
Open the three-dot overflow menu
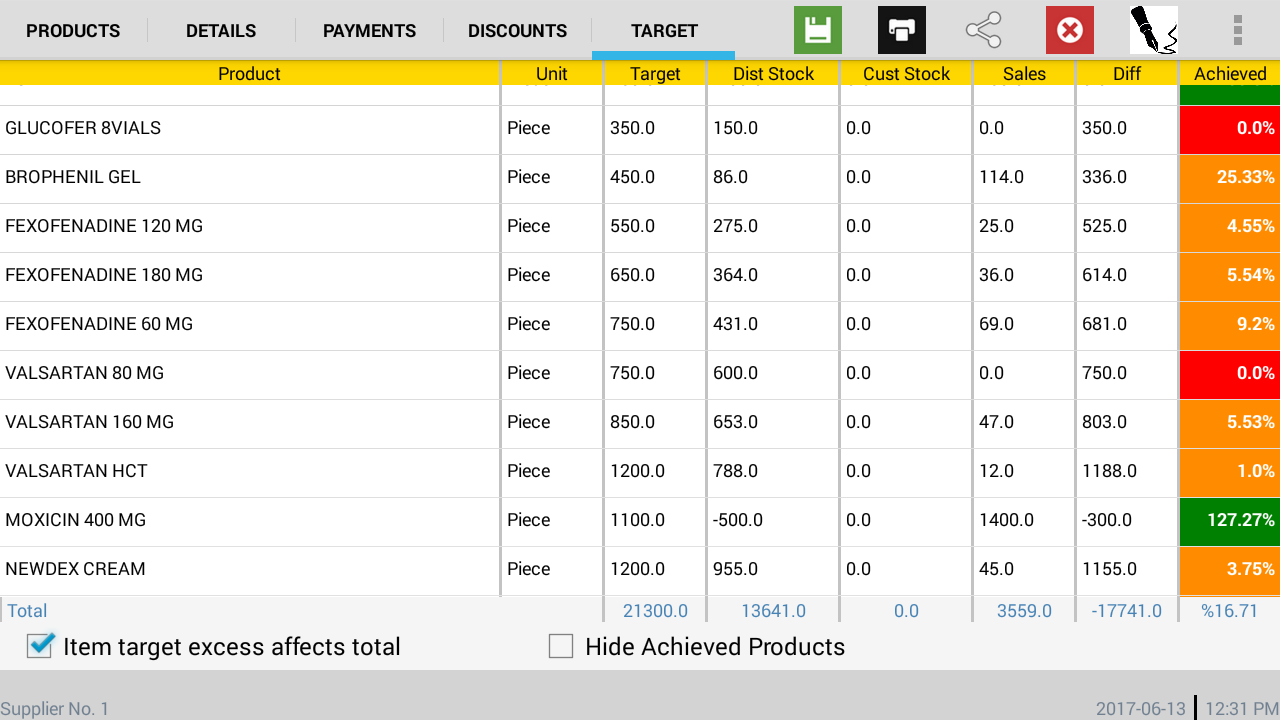coord(1238,30)
